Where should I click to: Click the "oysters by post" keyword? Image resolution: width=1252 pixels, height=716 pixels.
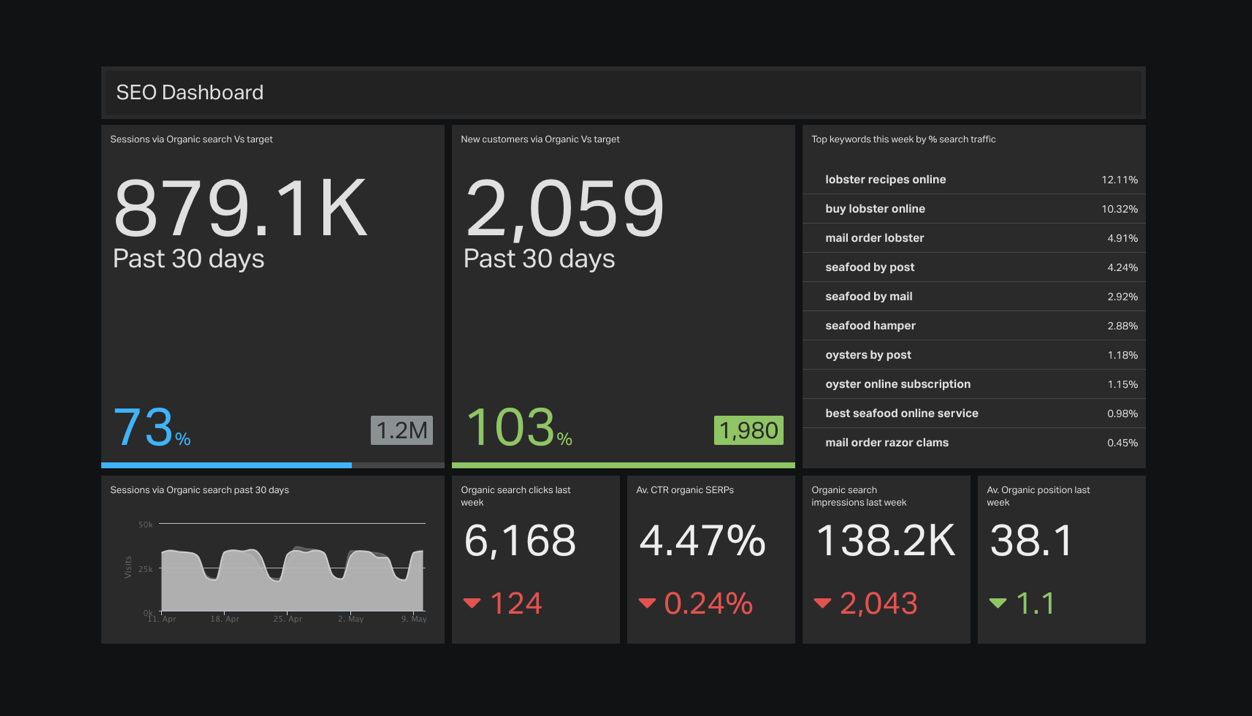pyautogui.click(x=868, y=355)
